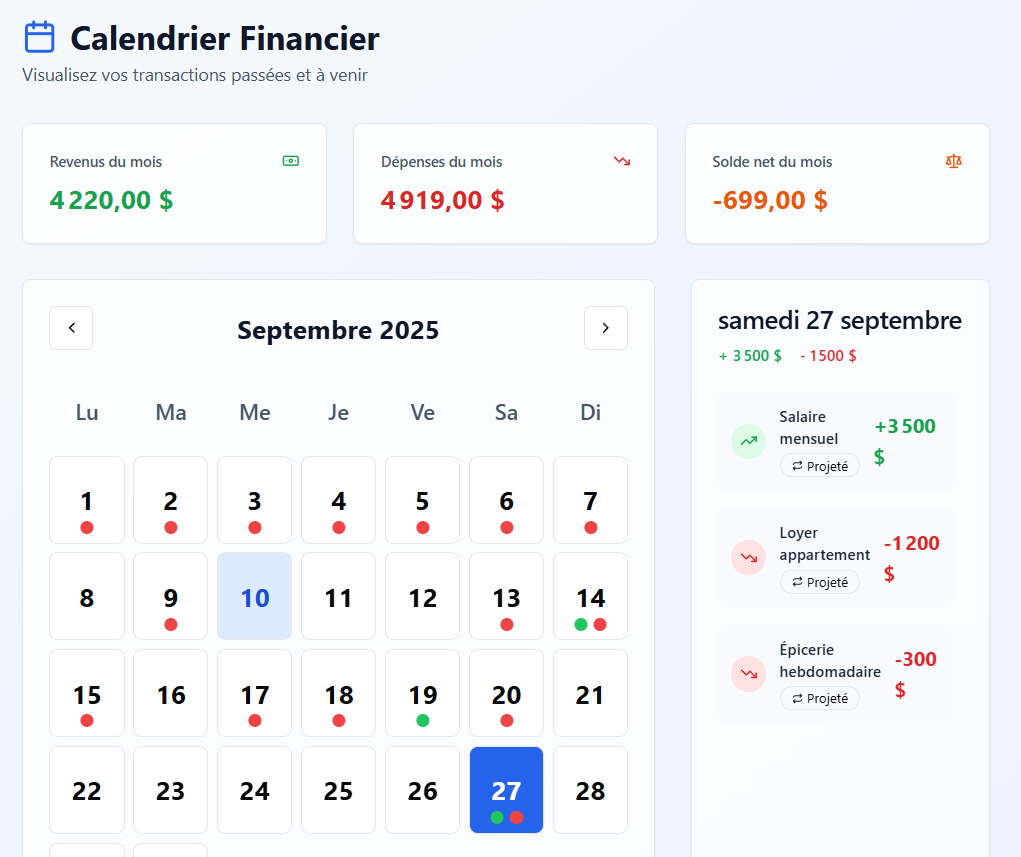Go to previous month with left chevron
Image resolution: width=1021 pixels, height=857 pixels.
click(71, 328)
